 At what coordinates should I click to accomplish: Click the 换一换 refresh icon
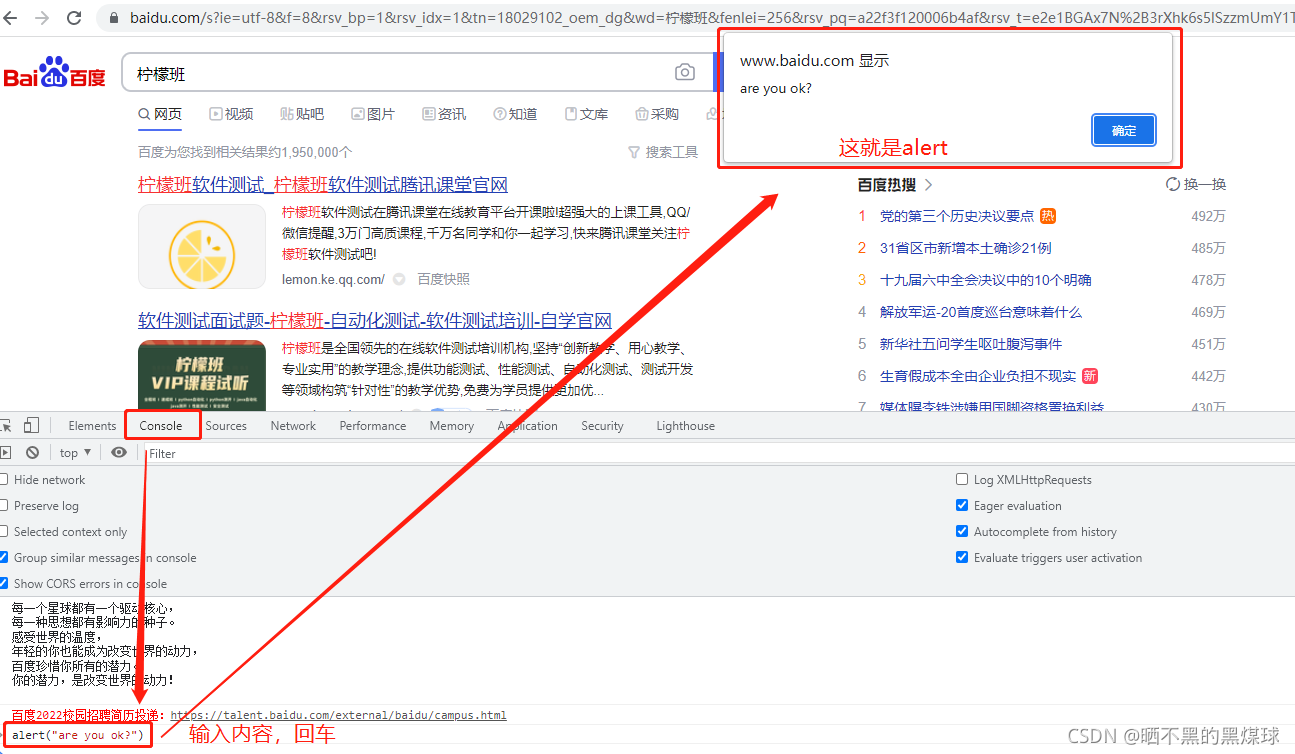(x=1173, y=184)
